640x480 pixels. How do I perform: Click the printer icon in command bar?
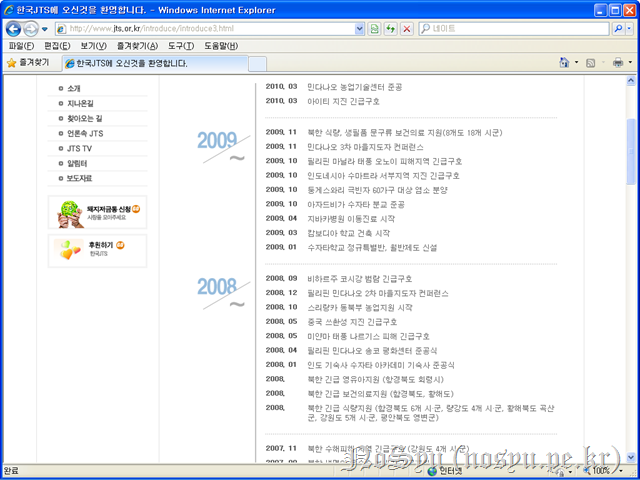click(x=616, y=63)
